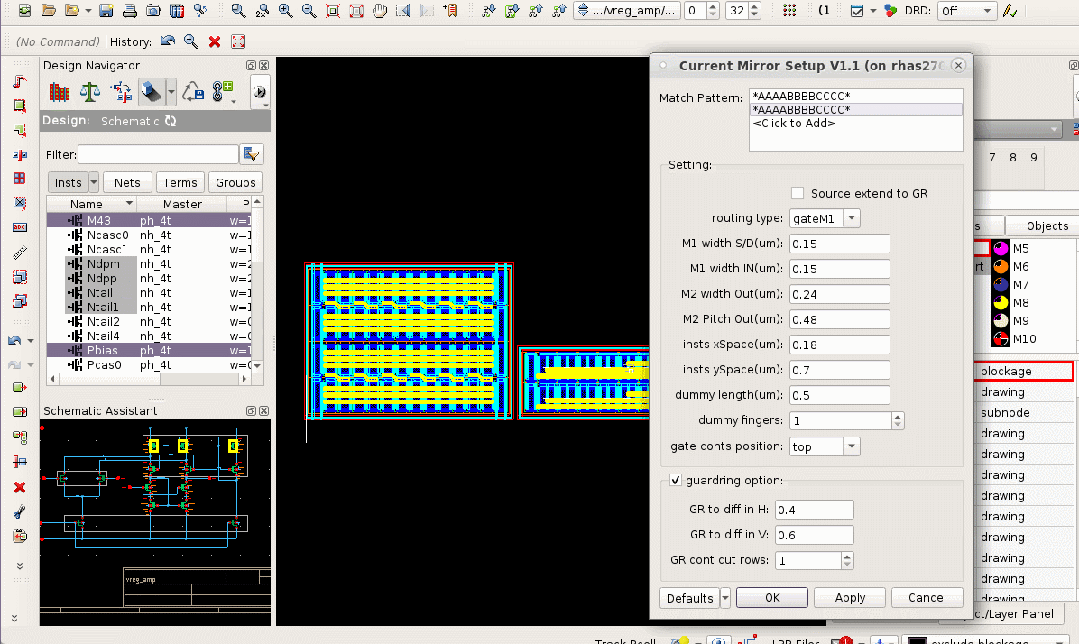Click the dotted grid icon in the top toolbar

(789, 10)
